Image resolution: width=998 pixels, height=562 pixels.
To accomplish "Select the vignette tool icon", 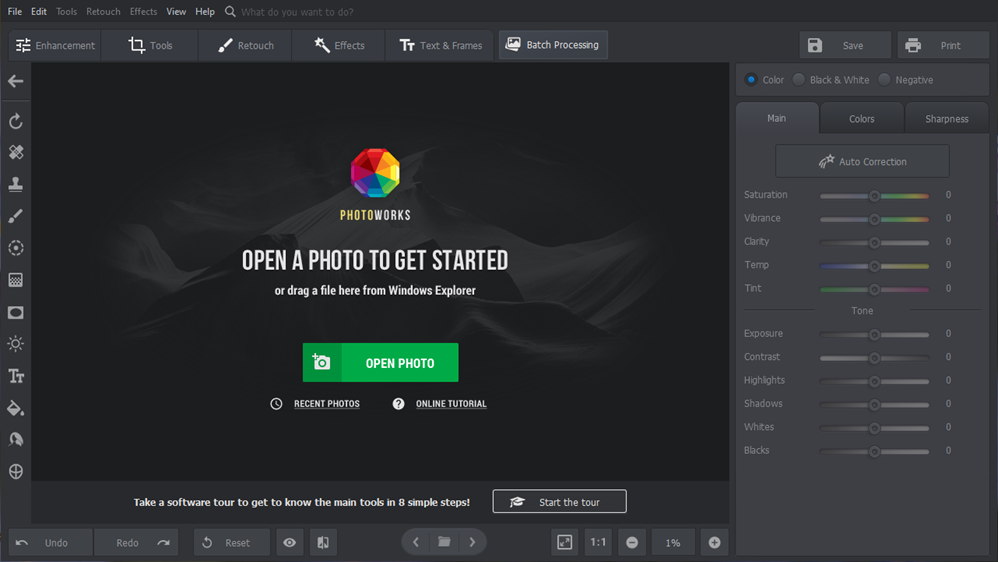I will click(16, 313).
